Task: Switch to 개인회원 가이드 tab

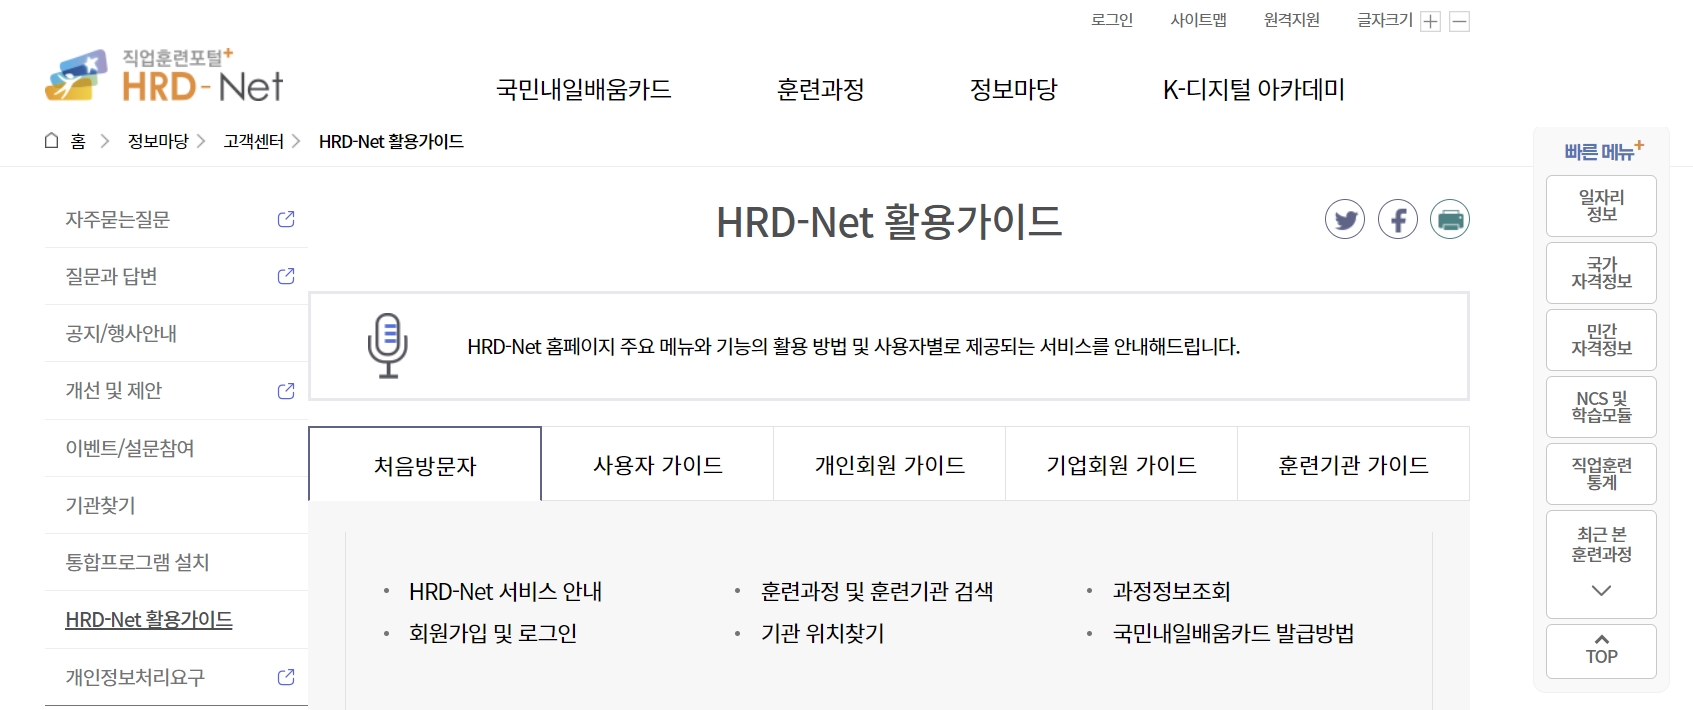Action: [890, 464]
